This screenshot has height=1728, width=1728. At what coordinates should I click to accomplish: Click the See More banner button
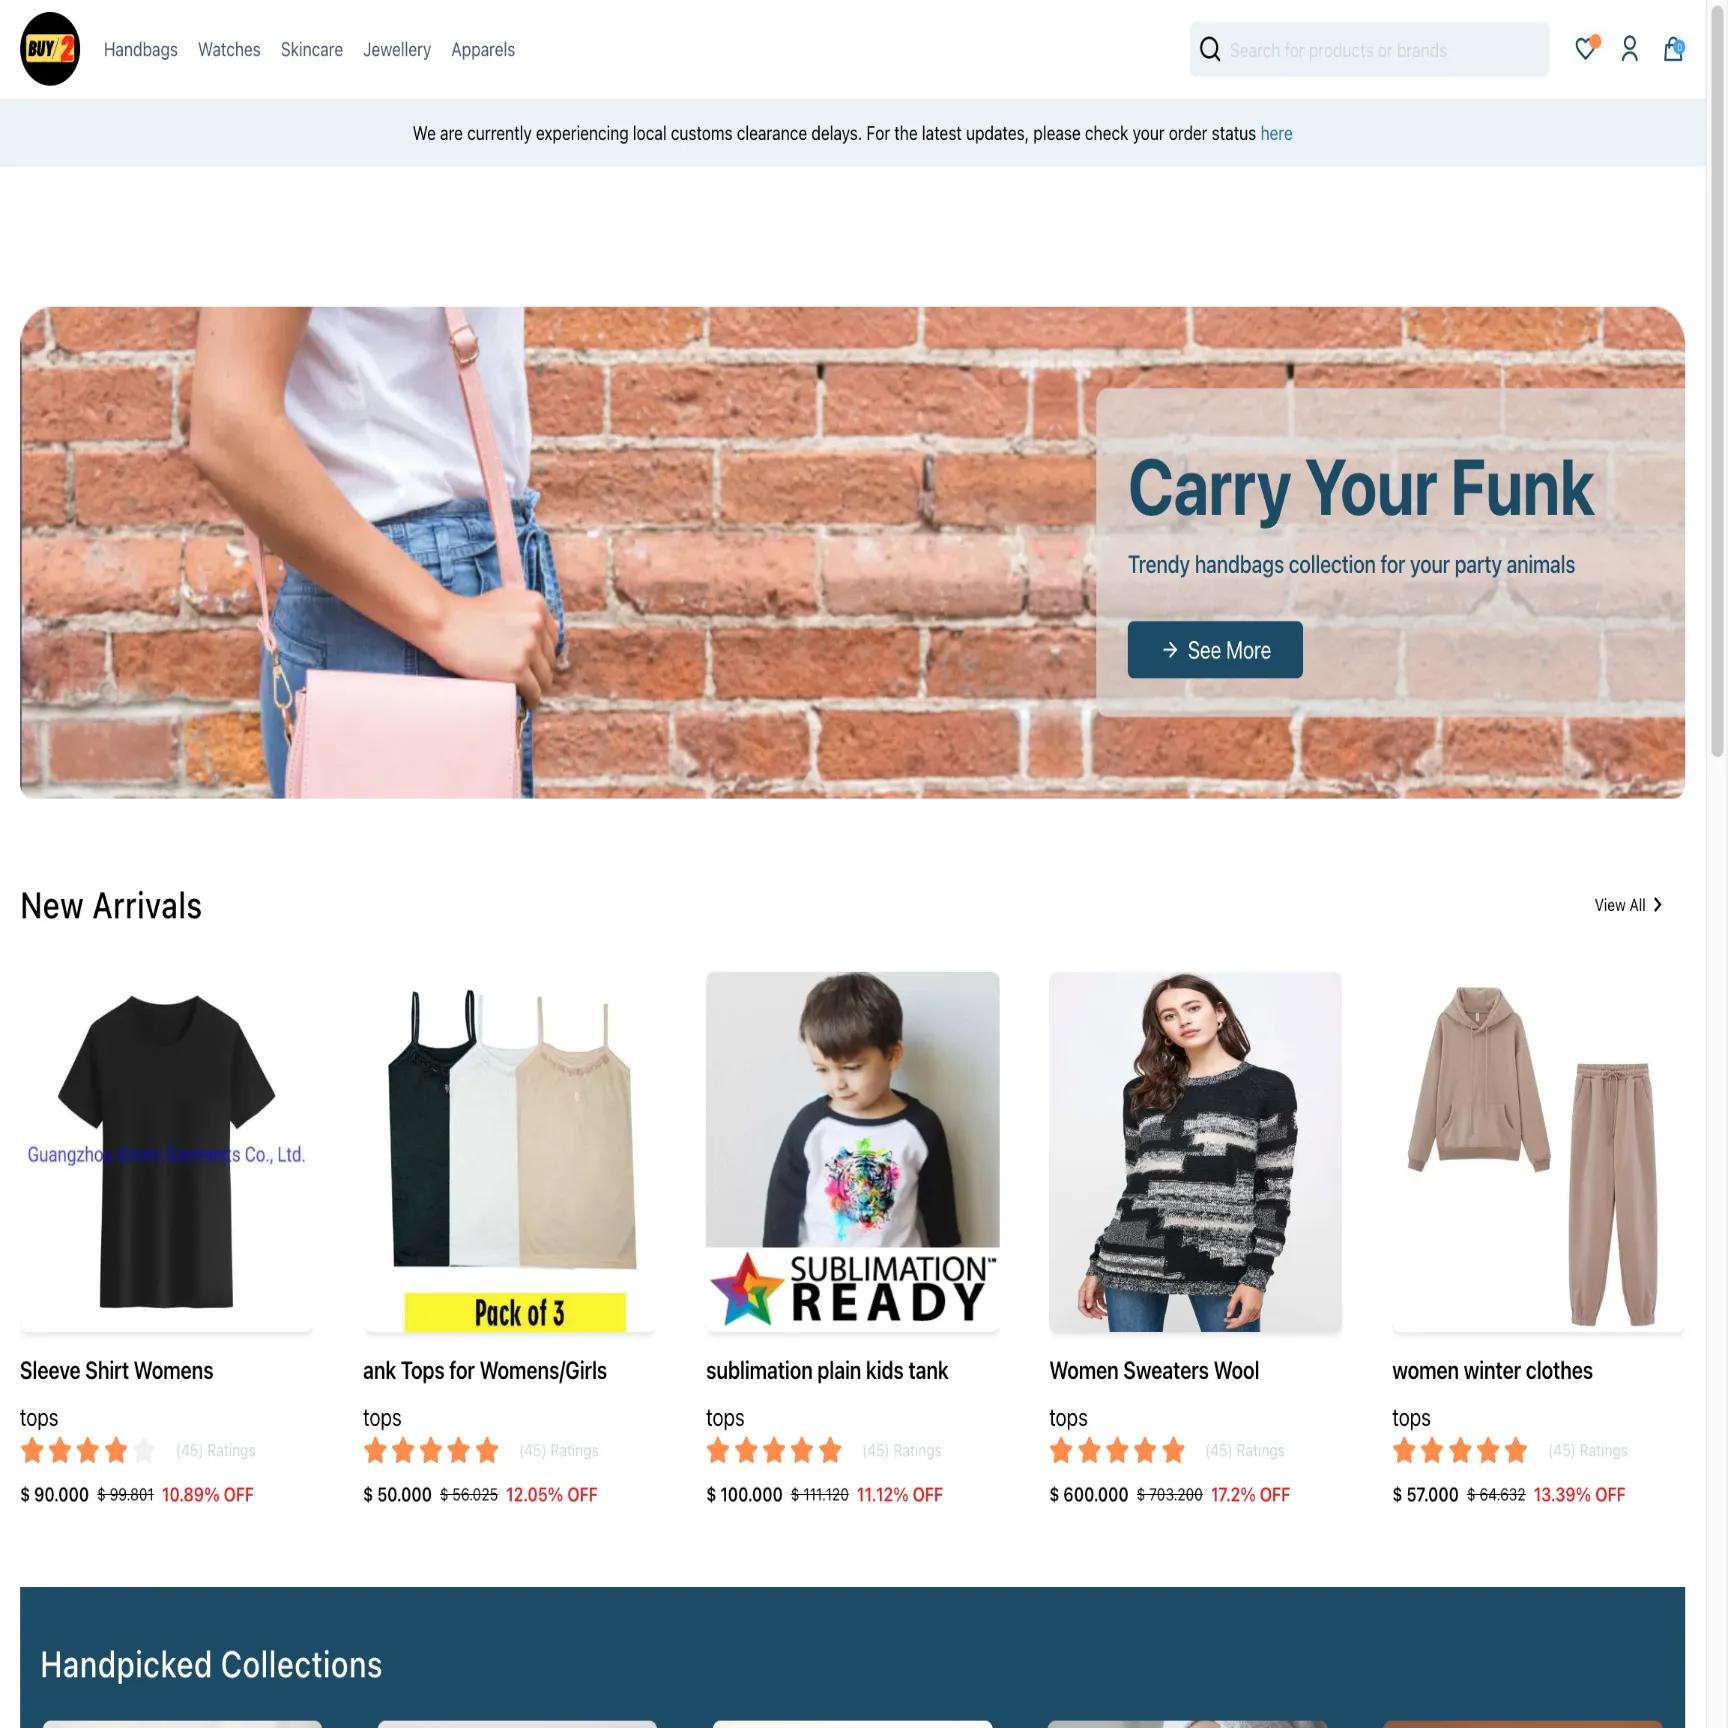tap(1215, 650)
